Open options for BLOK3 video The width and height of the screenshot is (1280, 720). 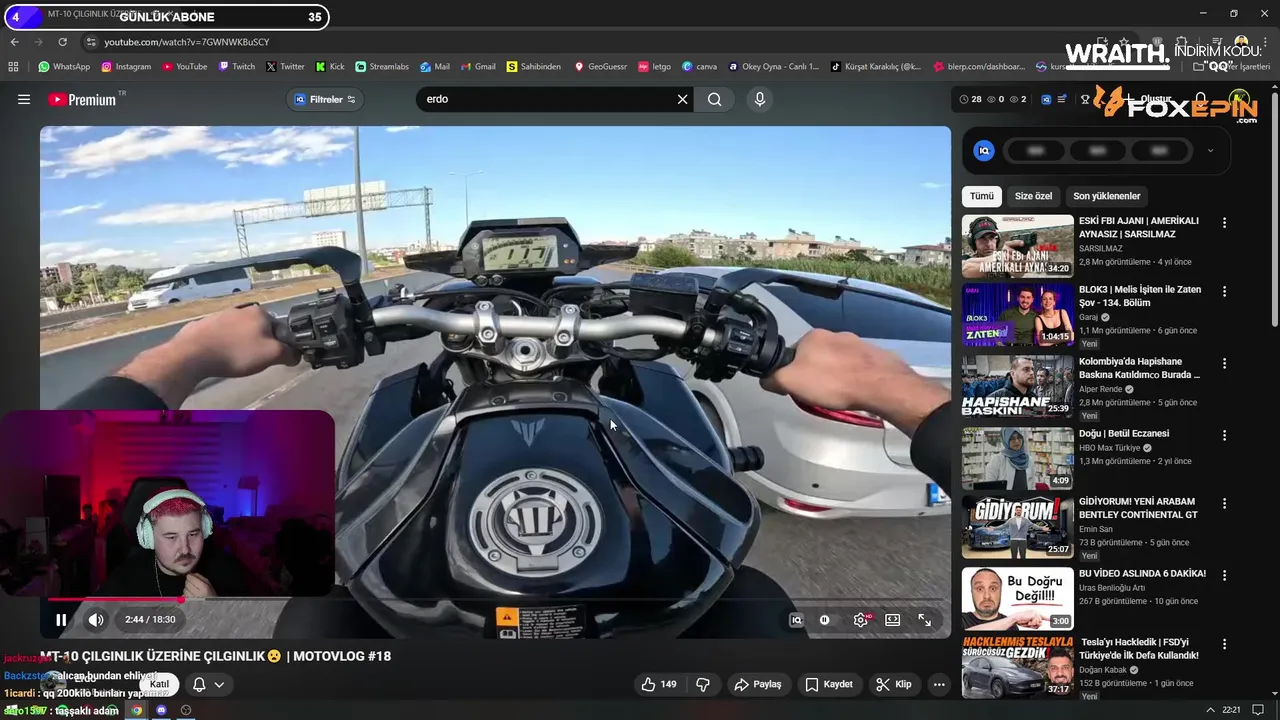[x=1224, y=291]
